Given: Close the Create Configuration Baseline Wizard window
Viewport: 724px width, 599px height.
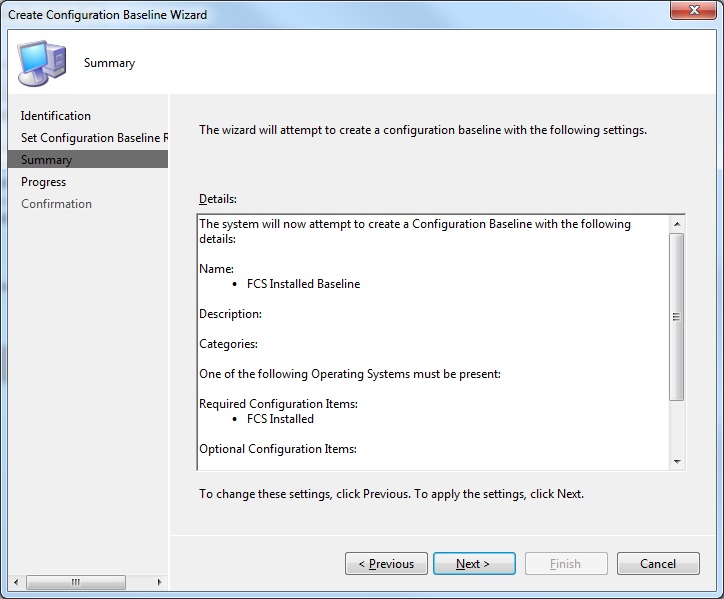Looking at the screenshot, I should pos(693,10).
